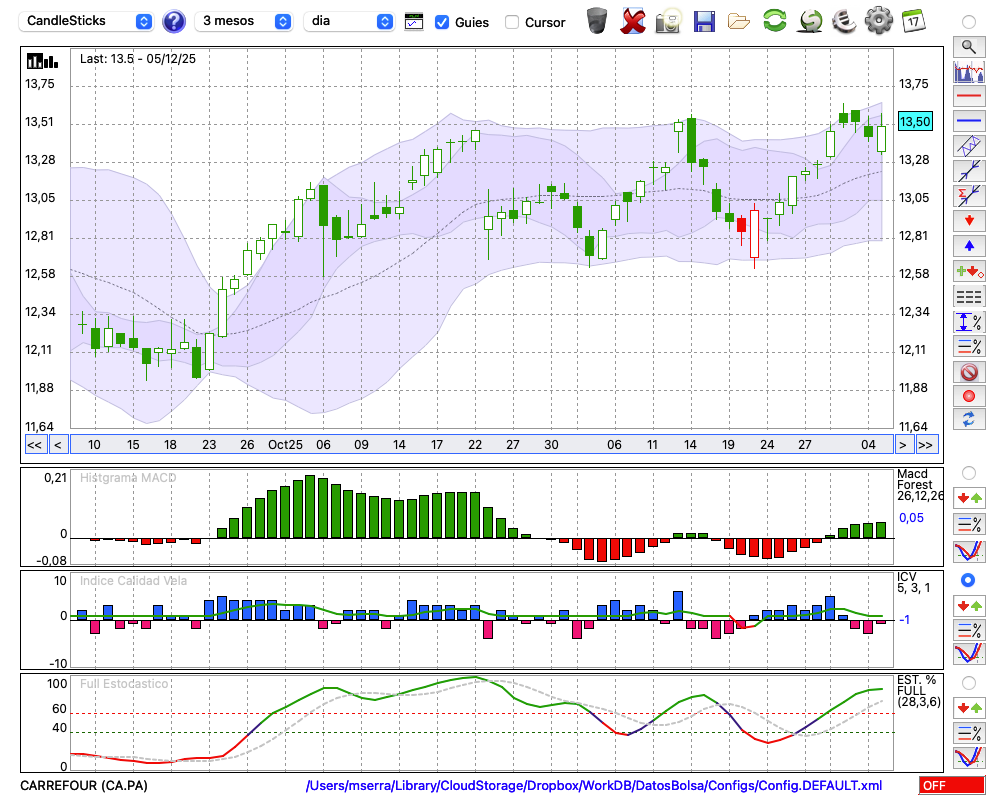The image size is (1000, 800).
Task: Click the blue question mark help icon
Action: pyautogui.click(x=174, y=21)
